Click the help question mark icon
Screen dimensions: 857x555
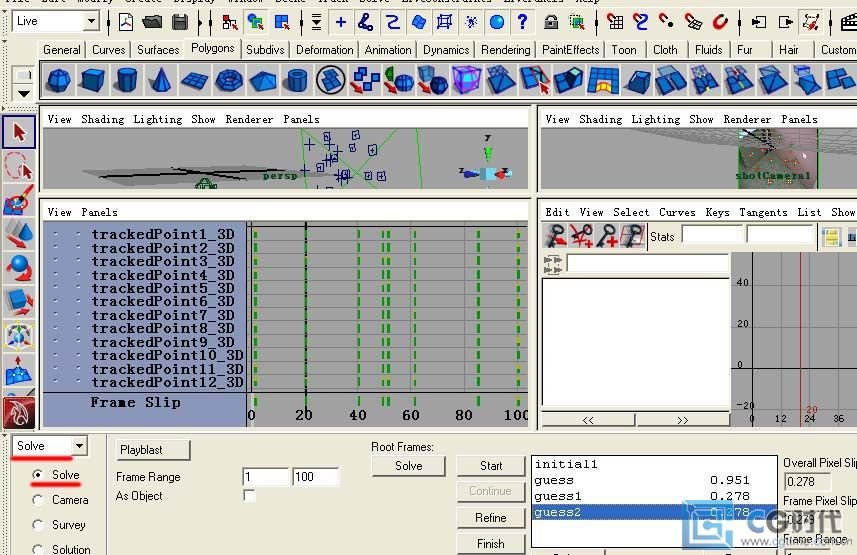(523, 22)
